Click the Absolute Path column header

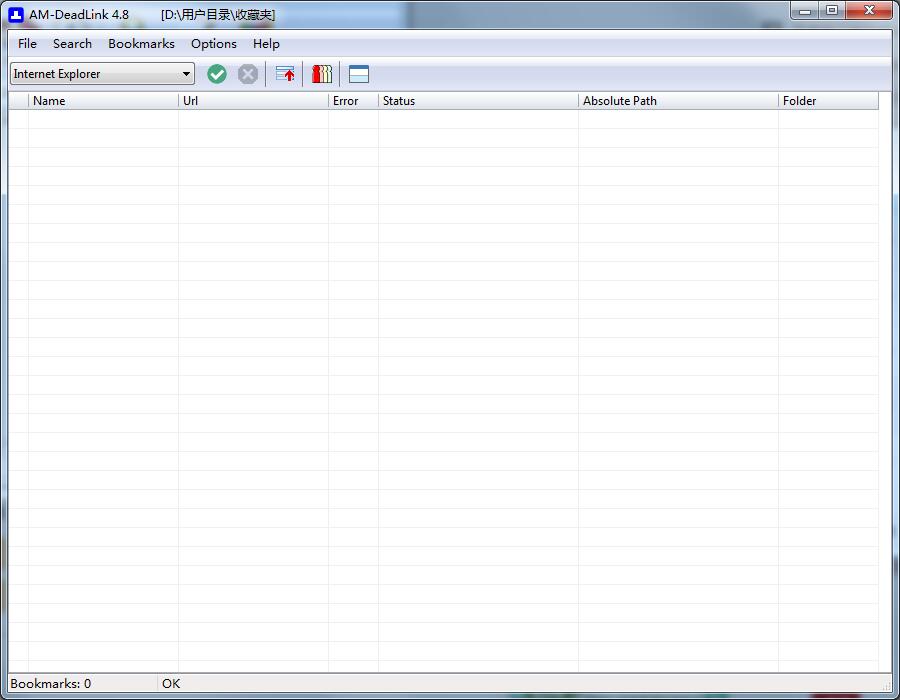(x=678, y=100)
